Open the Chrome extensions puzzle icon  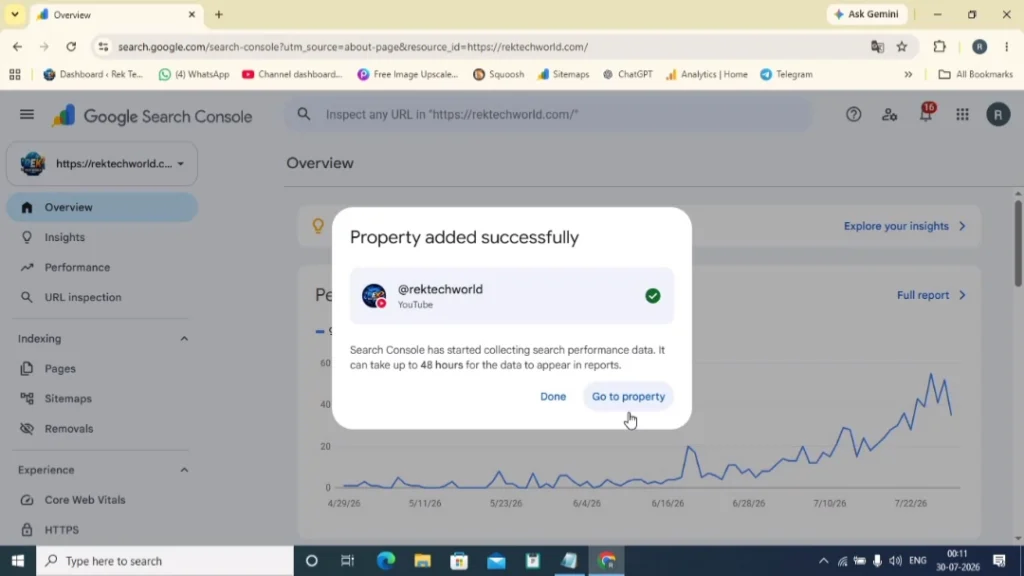coord(939,46)
